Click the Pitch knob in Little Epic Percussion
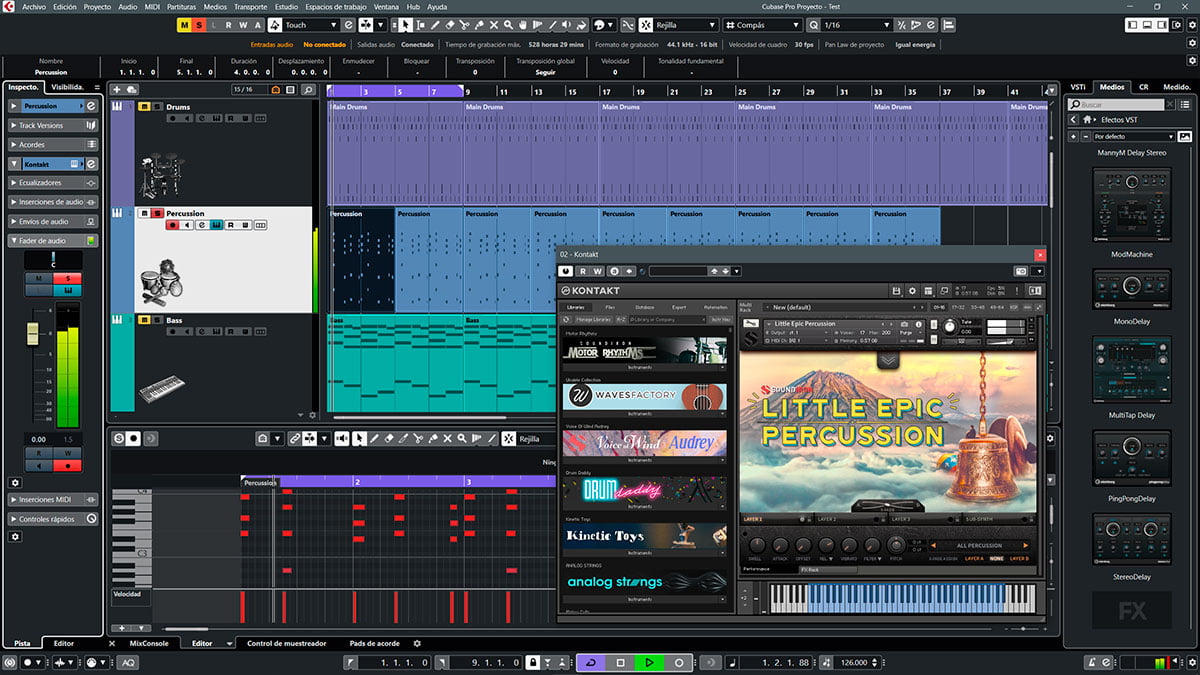Viewport: 1200px width, 675px height. [895, 544]
